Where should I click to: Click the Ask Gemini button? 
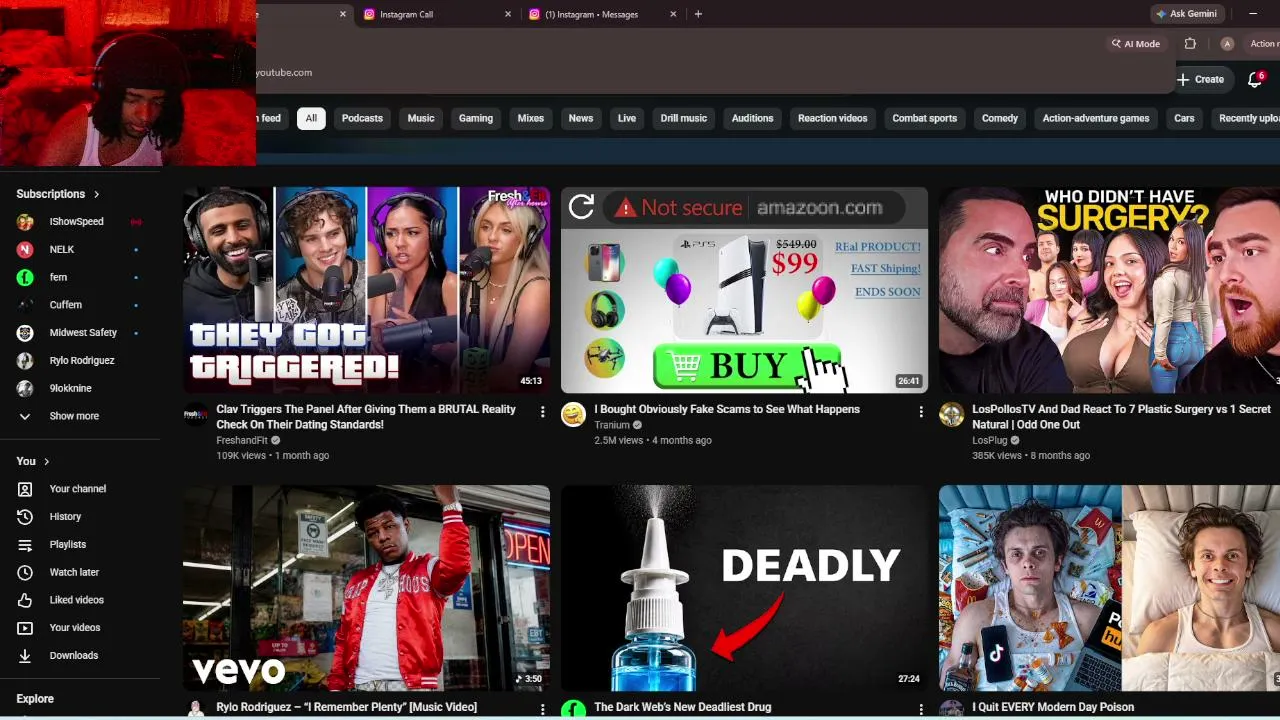(1186, 14)
